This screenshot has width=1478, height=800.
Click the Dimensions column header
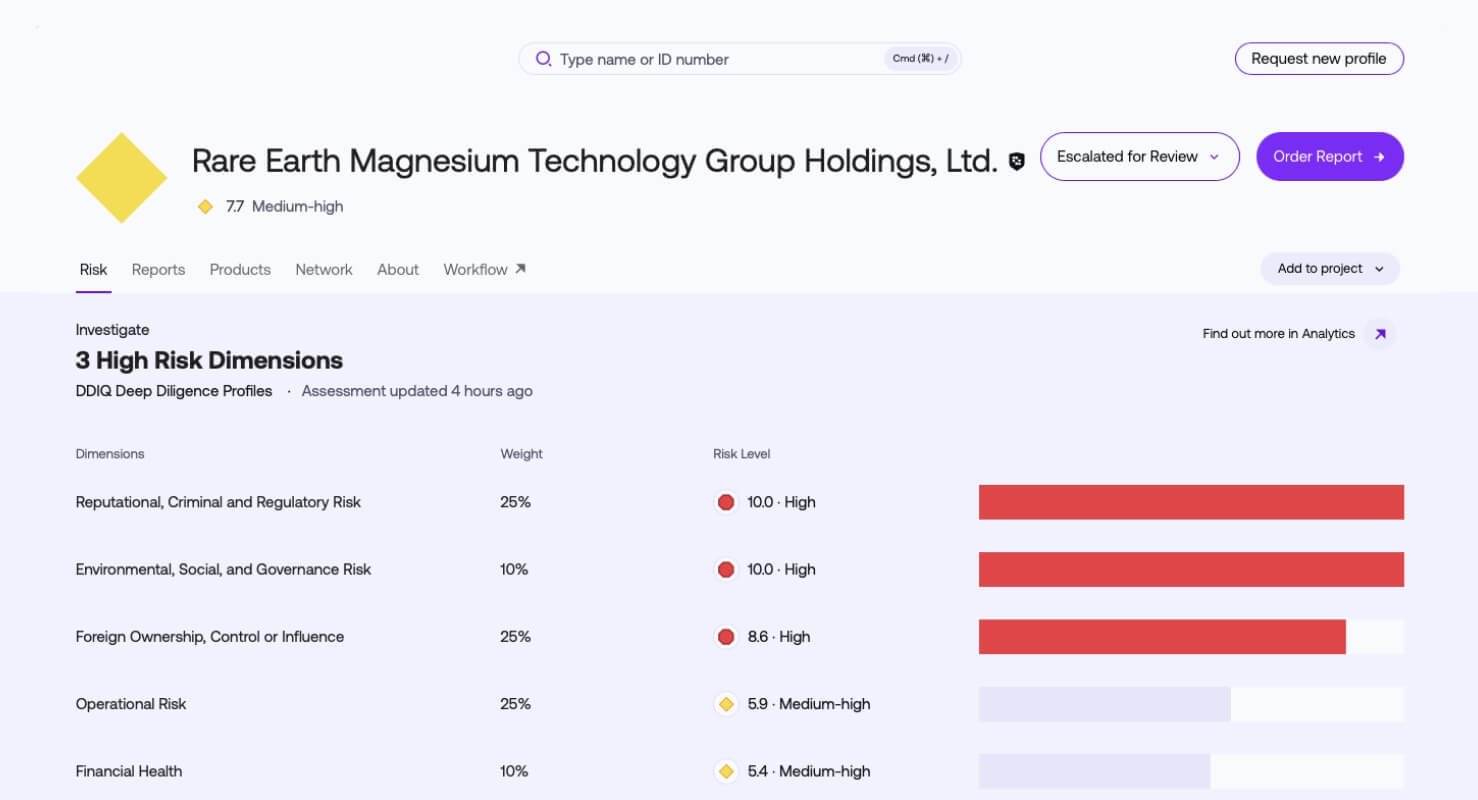[110, 454]
